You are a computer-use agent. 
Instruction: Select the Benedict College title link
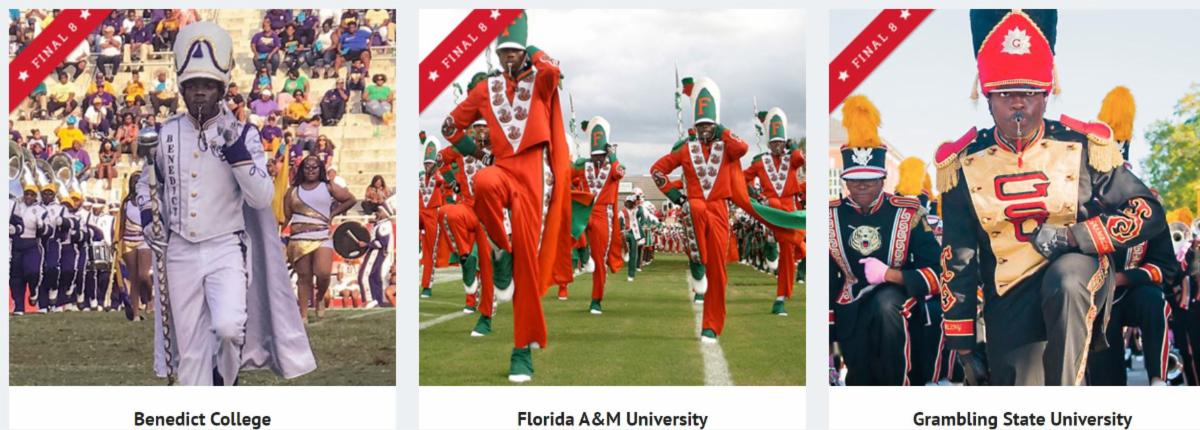click(x=202, y=419)
